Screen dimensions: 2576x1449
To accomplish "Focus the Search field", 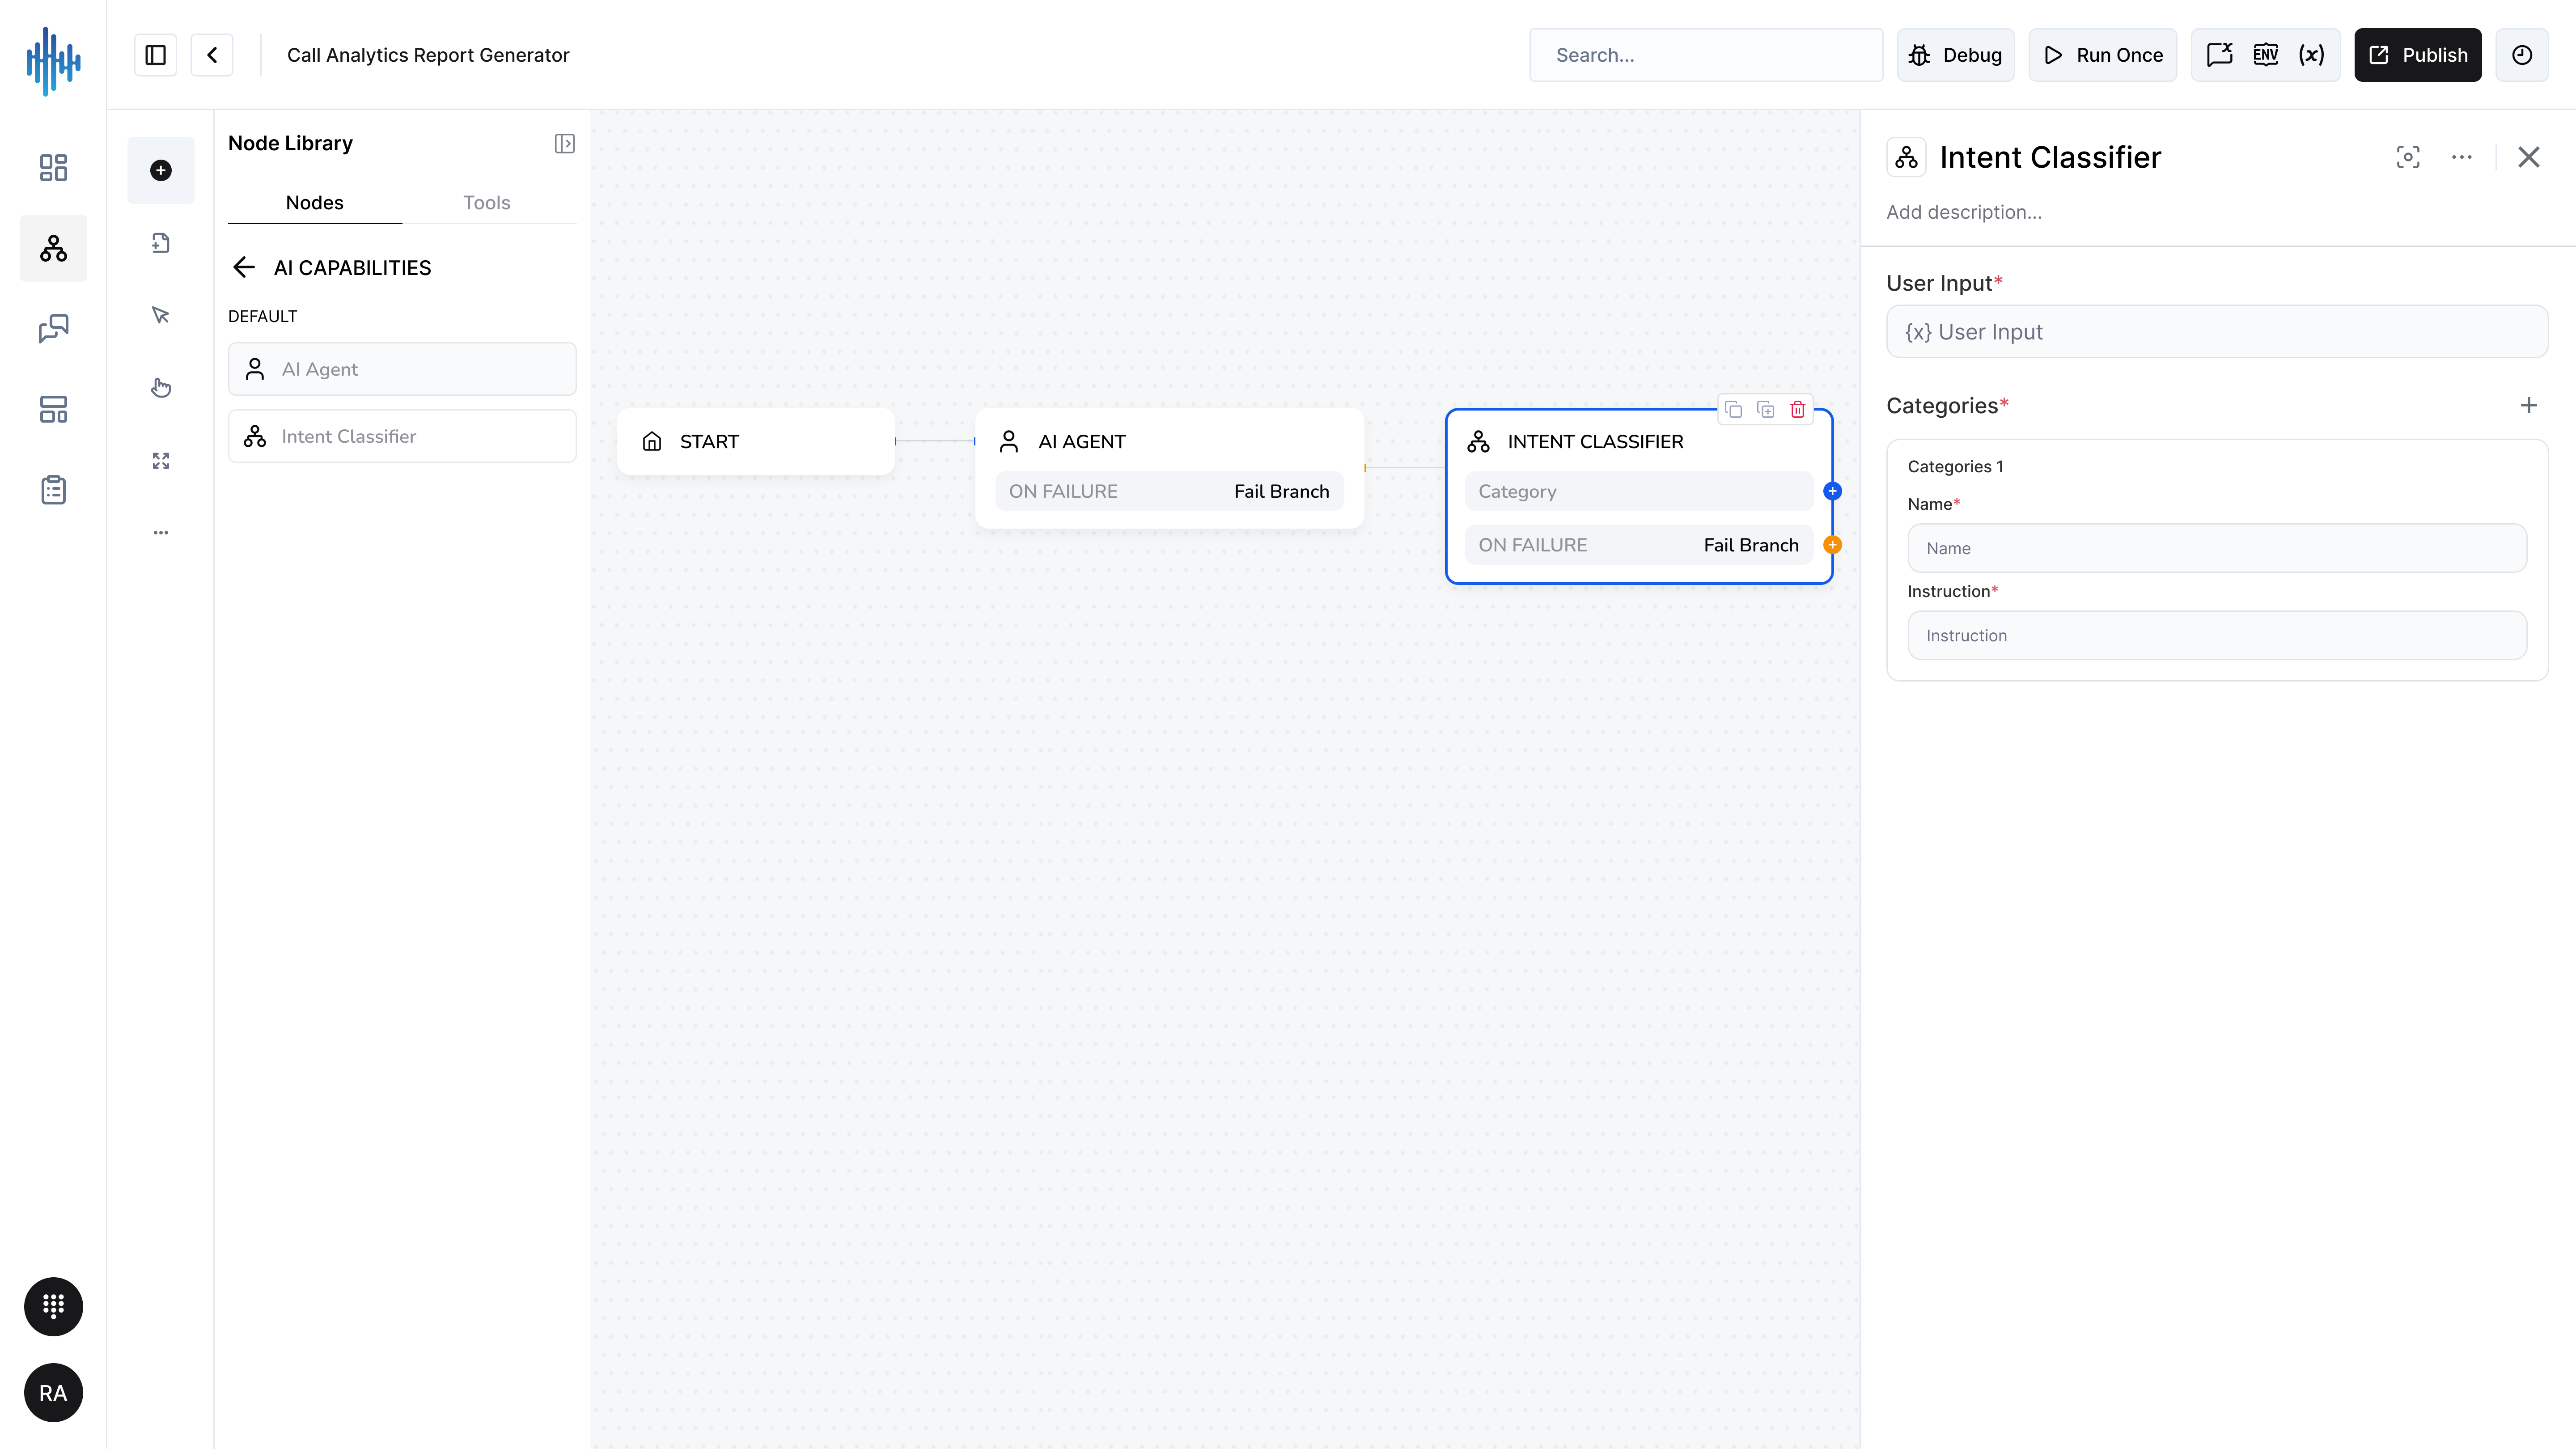I will [x=1706, y=55].
